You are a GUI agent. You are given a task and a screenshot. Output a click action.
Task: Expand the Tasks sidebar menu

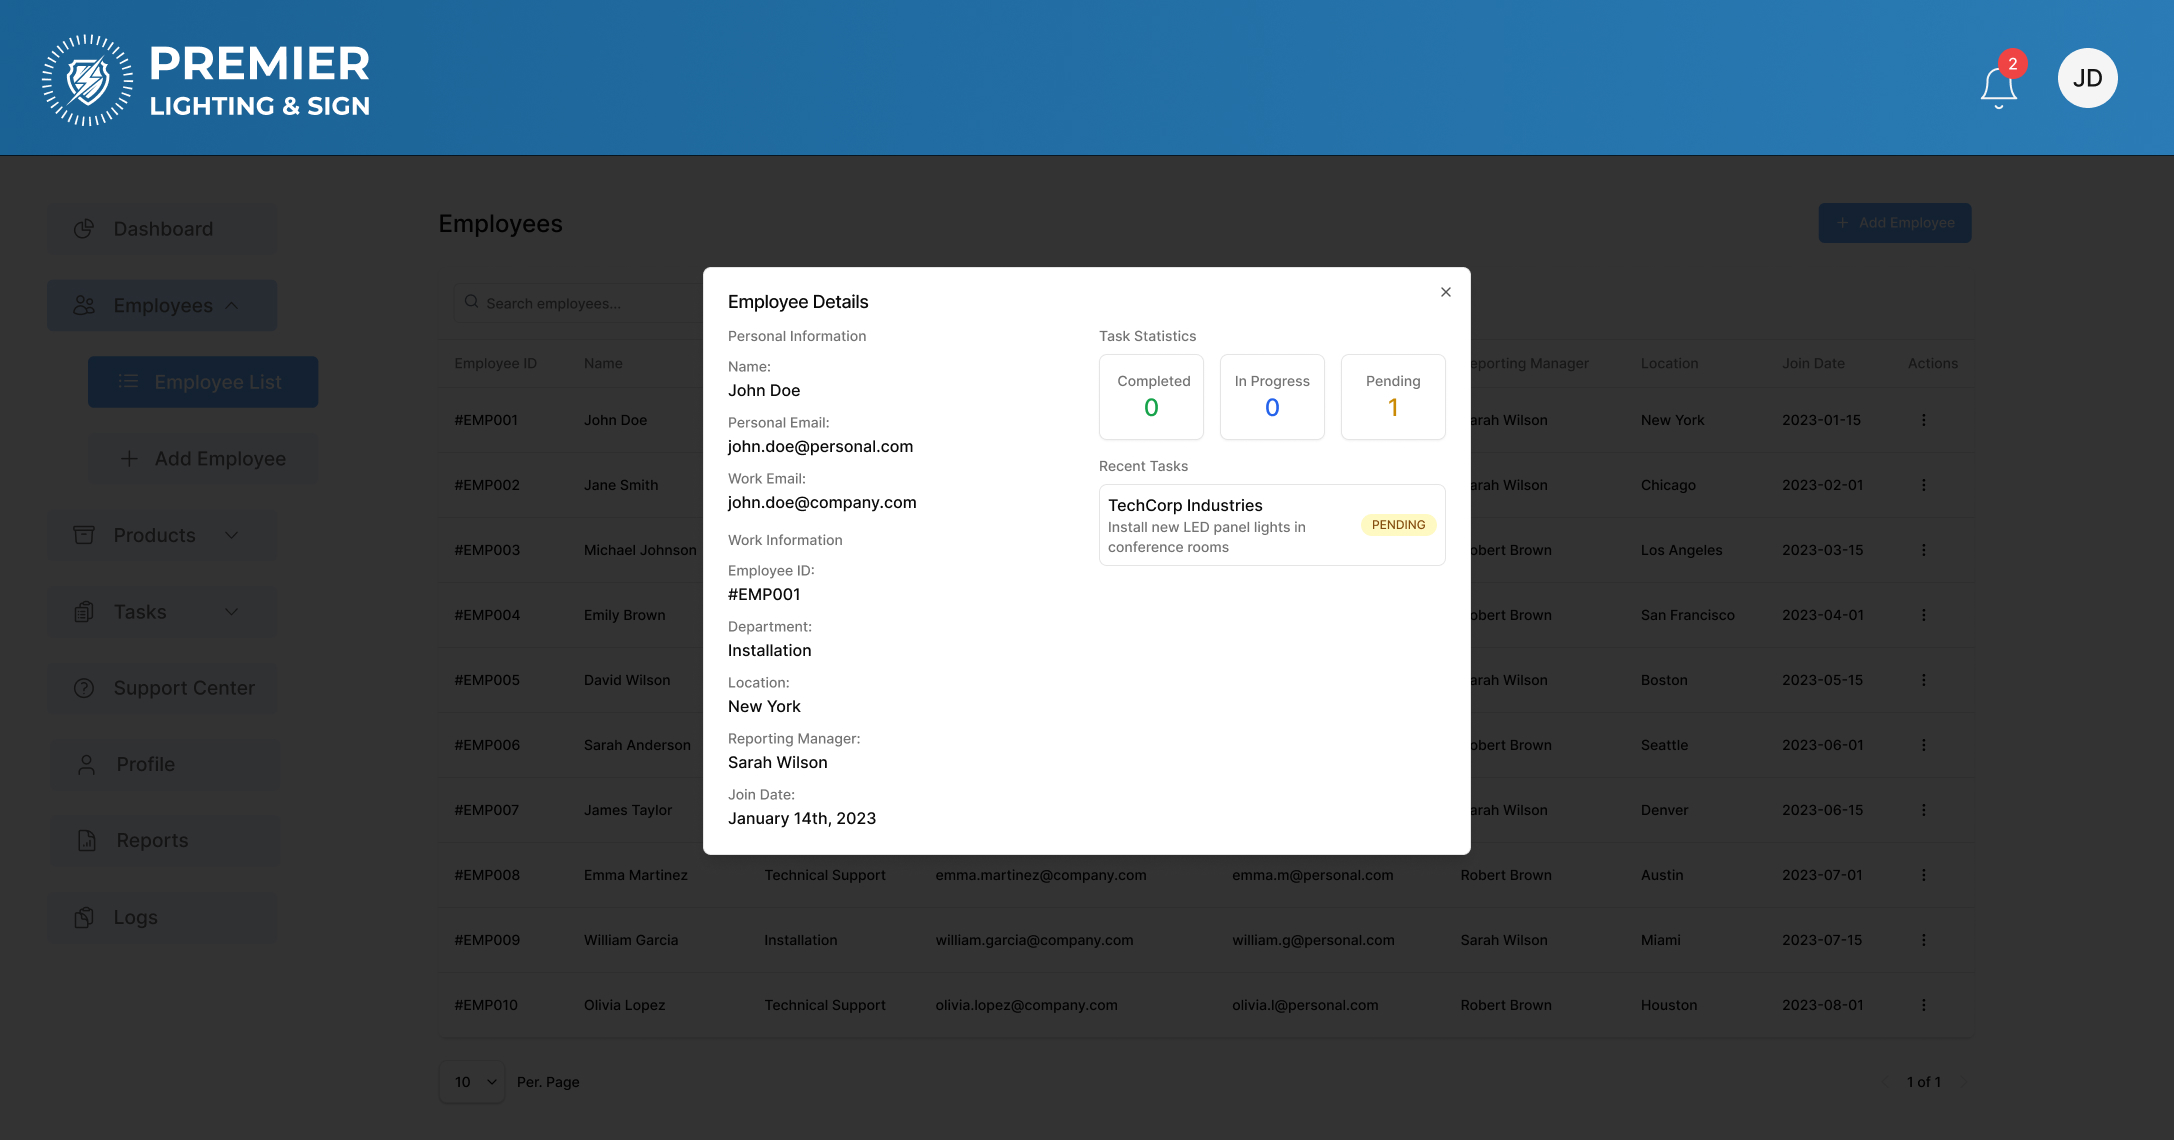click(x=162, y=612)
